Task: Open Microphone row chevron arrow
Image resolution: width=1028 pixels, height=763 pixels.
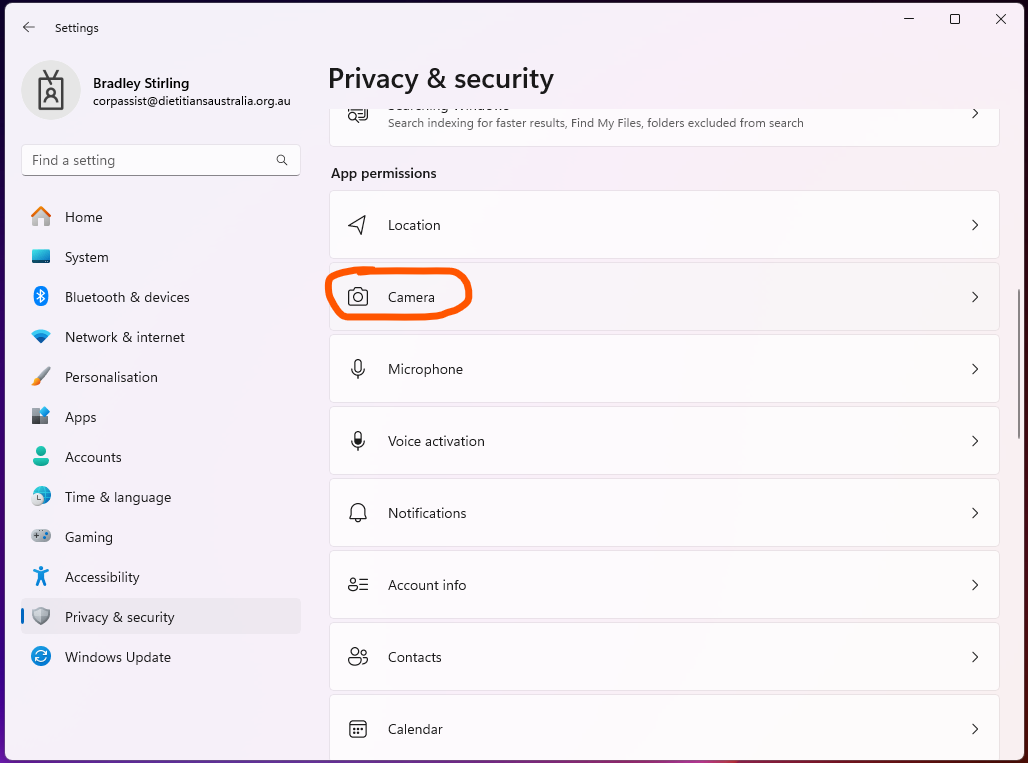Action: pyautogui.click(x=975, y=369)
